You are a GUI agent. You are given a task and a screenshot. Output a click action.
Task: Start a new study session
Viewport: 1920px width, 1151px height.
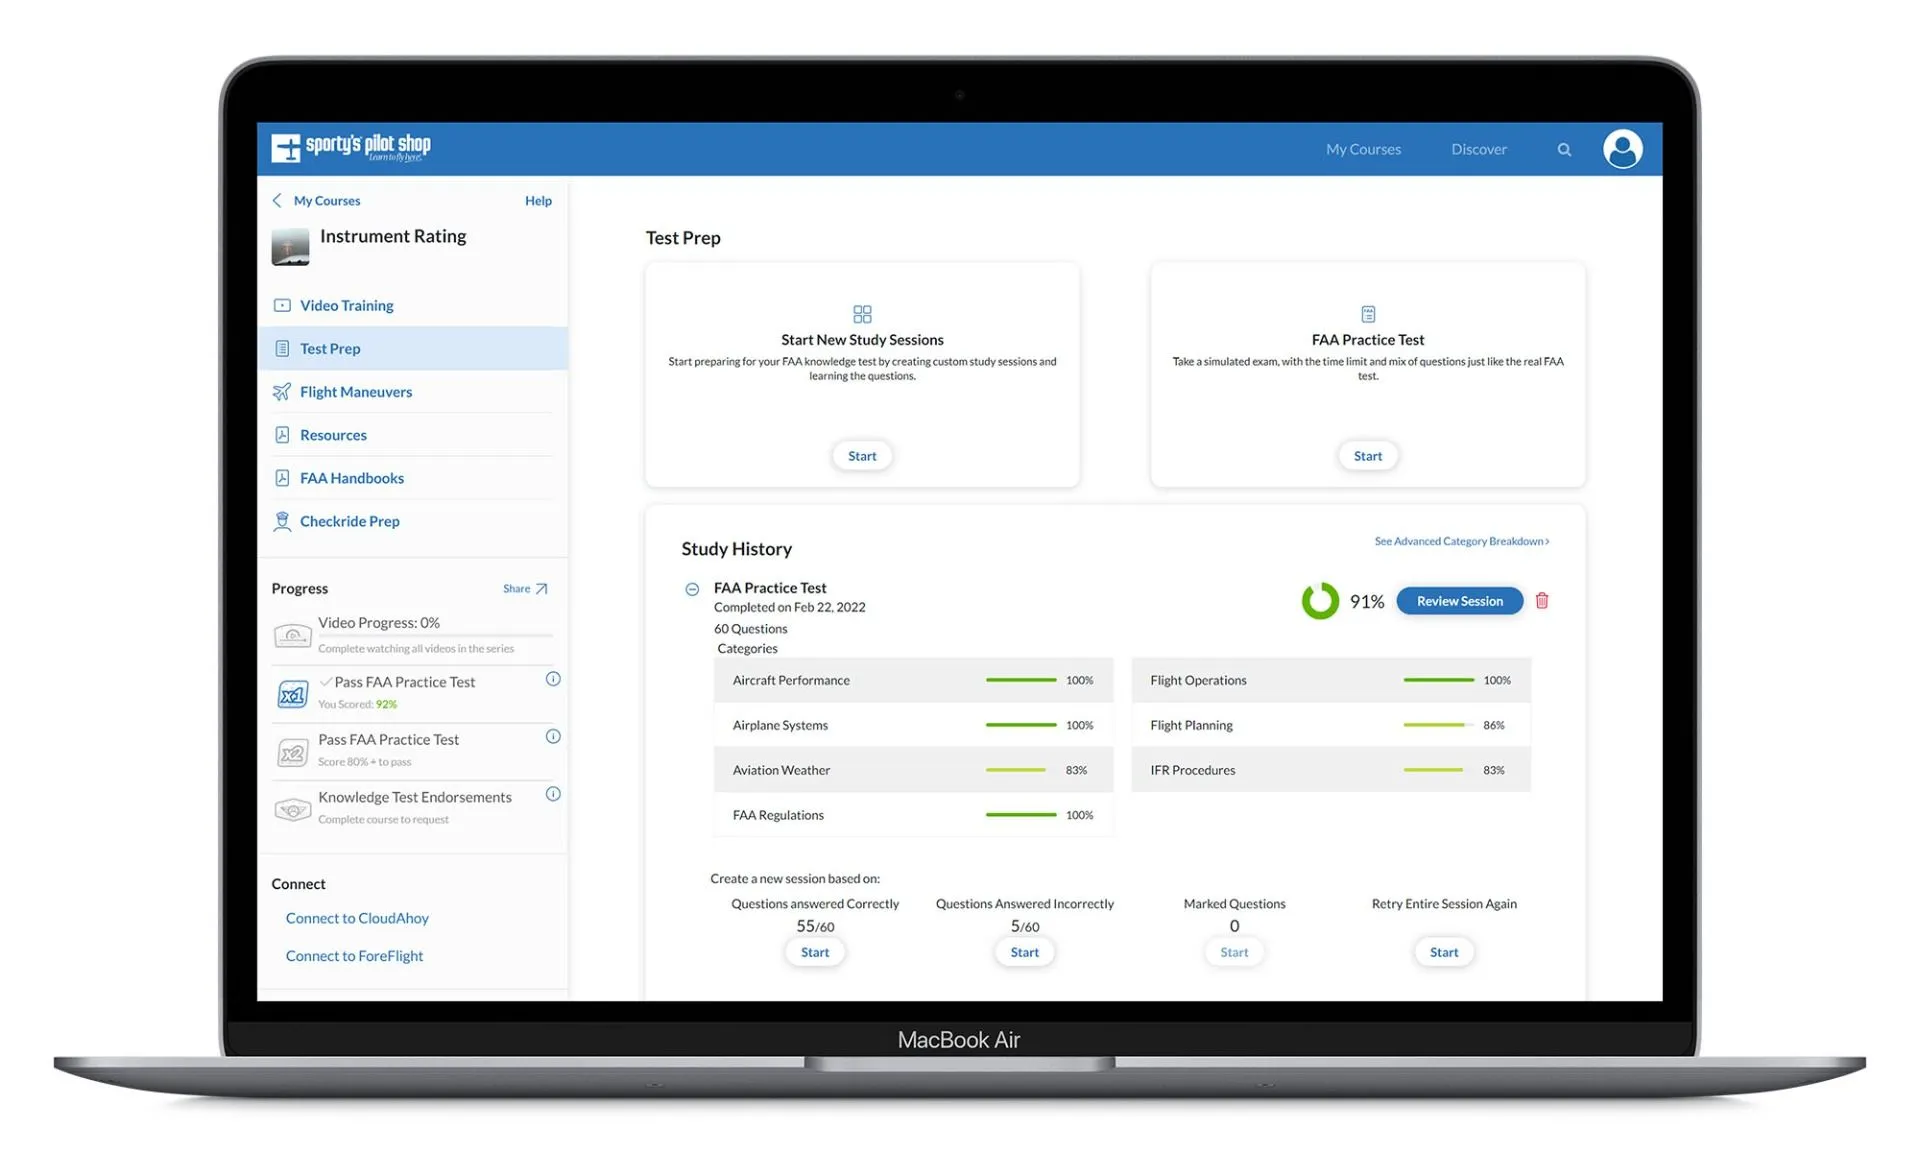[x=862, y=456]
